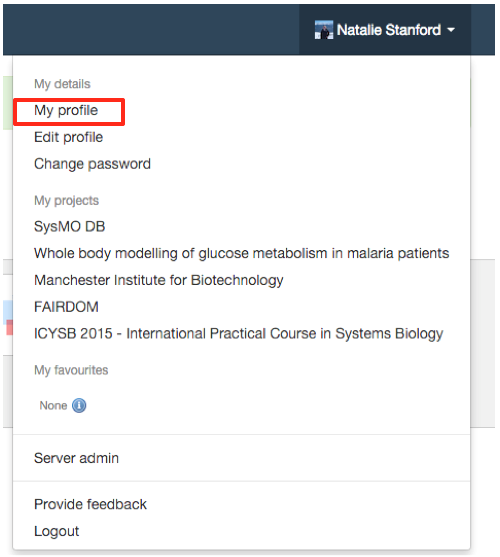The width and height of the screenshot is (500, 557).
Task: Select Provide feedback
Action: [90, 504]
